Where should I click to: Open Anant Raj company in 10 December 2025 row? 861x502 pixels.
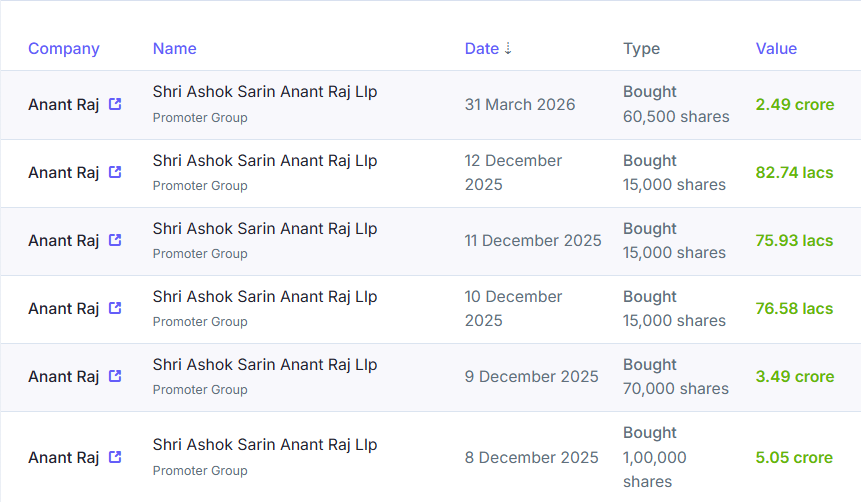pos(64,309)
